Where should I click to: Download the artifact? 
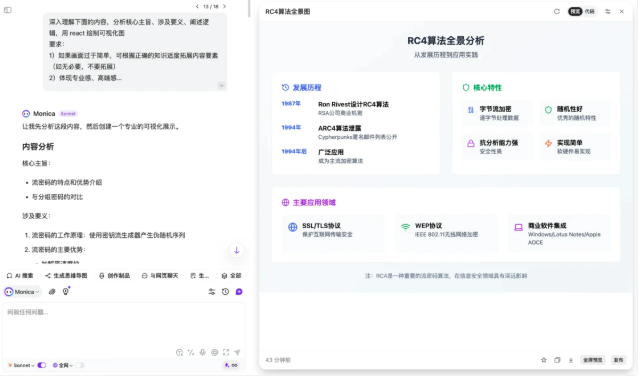[x=571, y=360]
